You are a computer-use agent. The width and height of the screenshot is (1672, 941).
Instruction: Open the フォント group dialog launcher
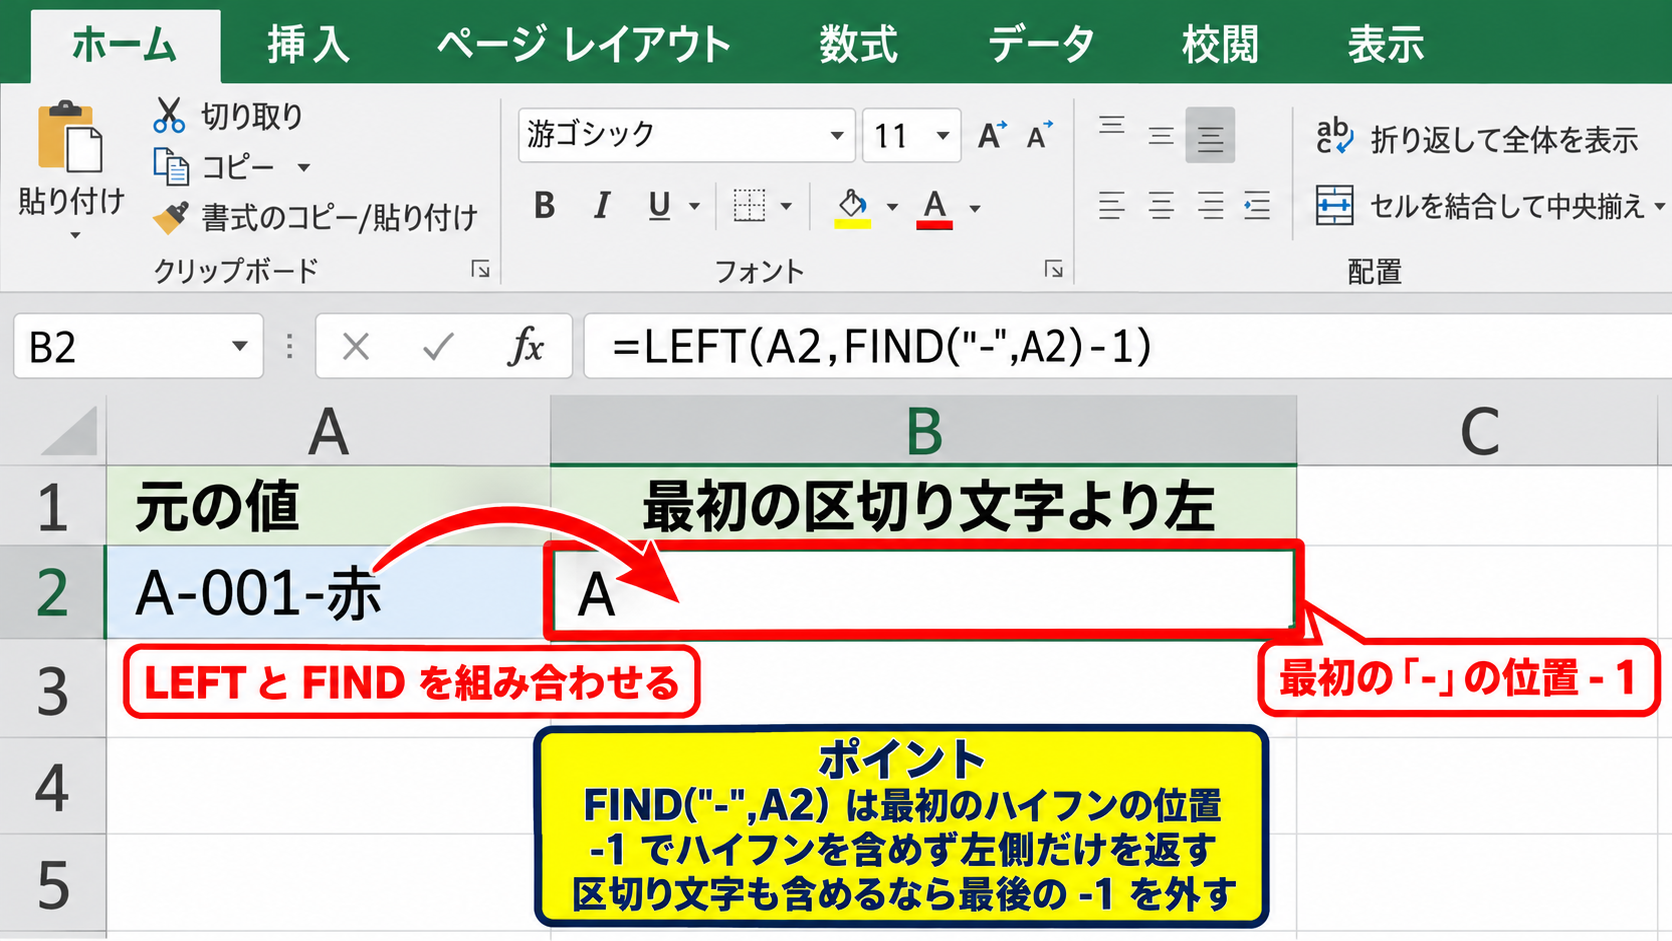click(x=1053, y=269)
